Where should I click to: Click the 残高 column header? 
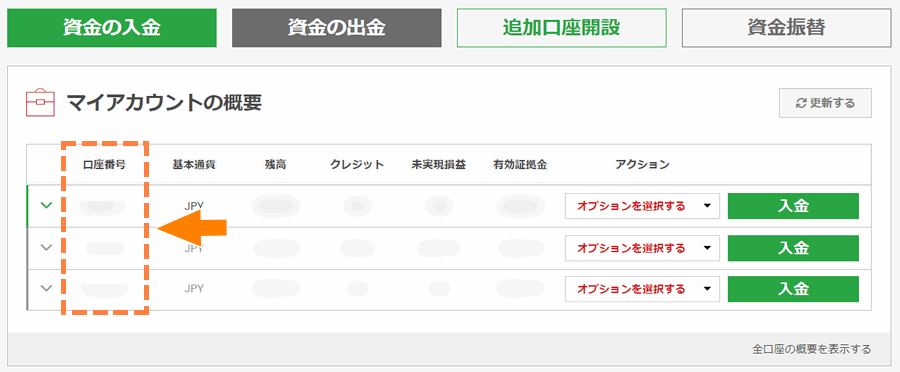(276, 165)
